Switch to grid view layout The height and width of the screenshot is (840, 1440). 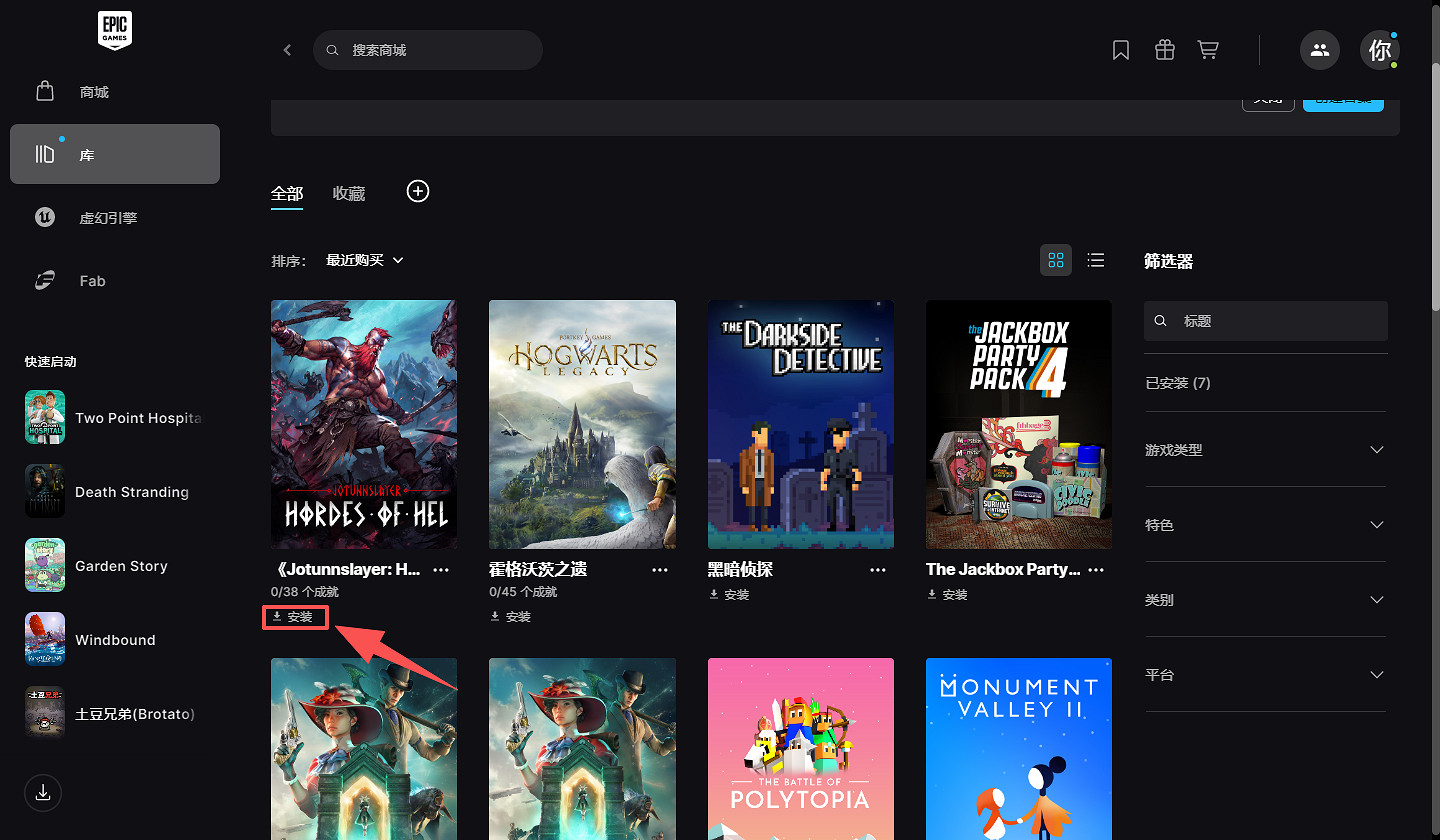1056,260
